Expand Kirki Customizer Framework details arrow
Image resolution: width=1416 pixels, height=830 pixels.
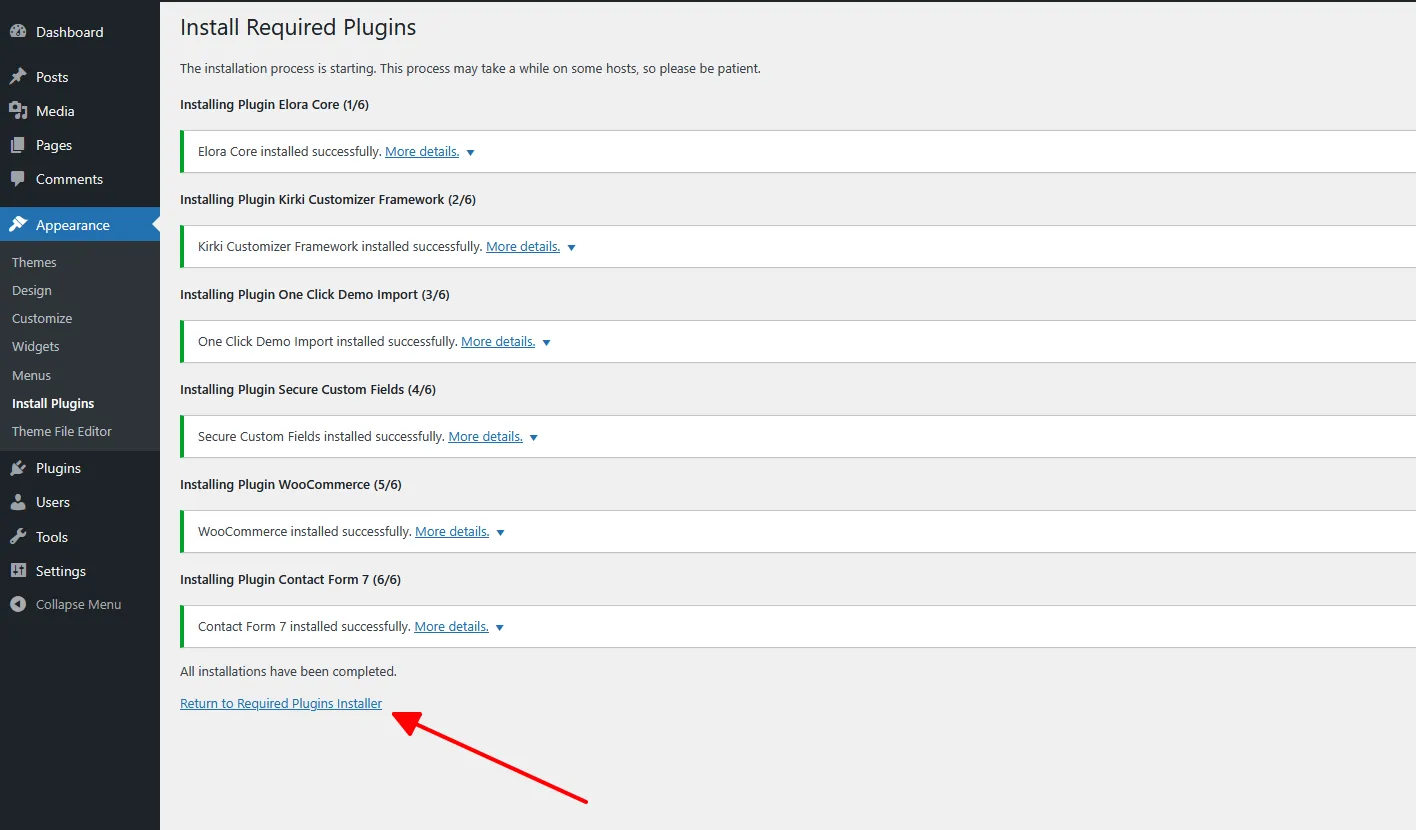click(x=572, y=248)
